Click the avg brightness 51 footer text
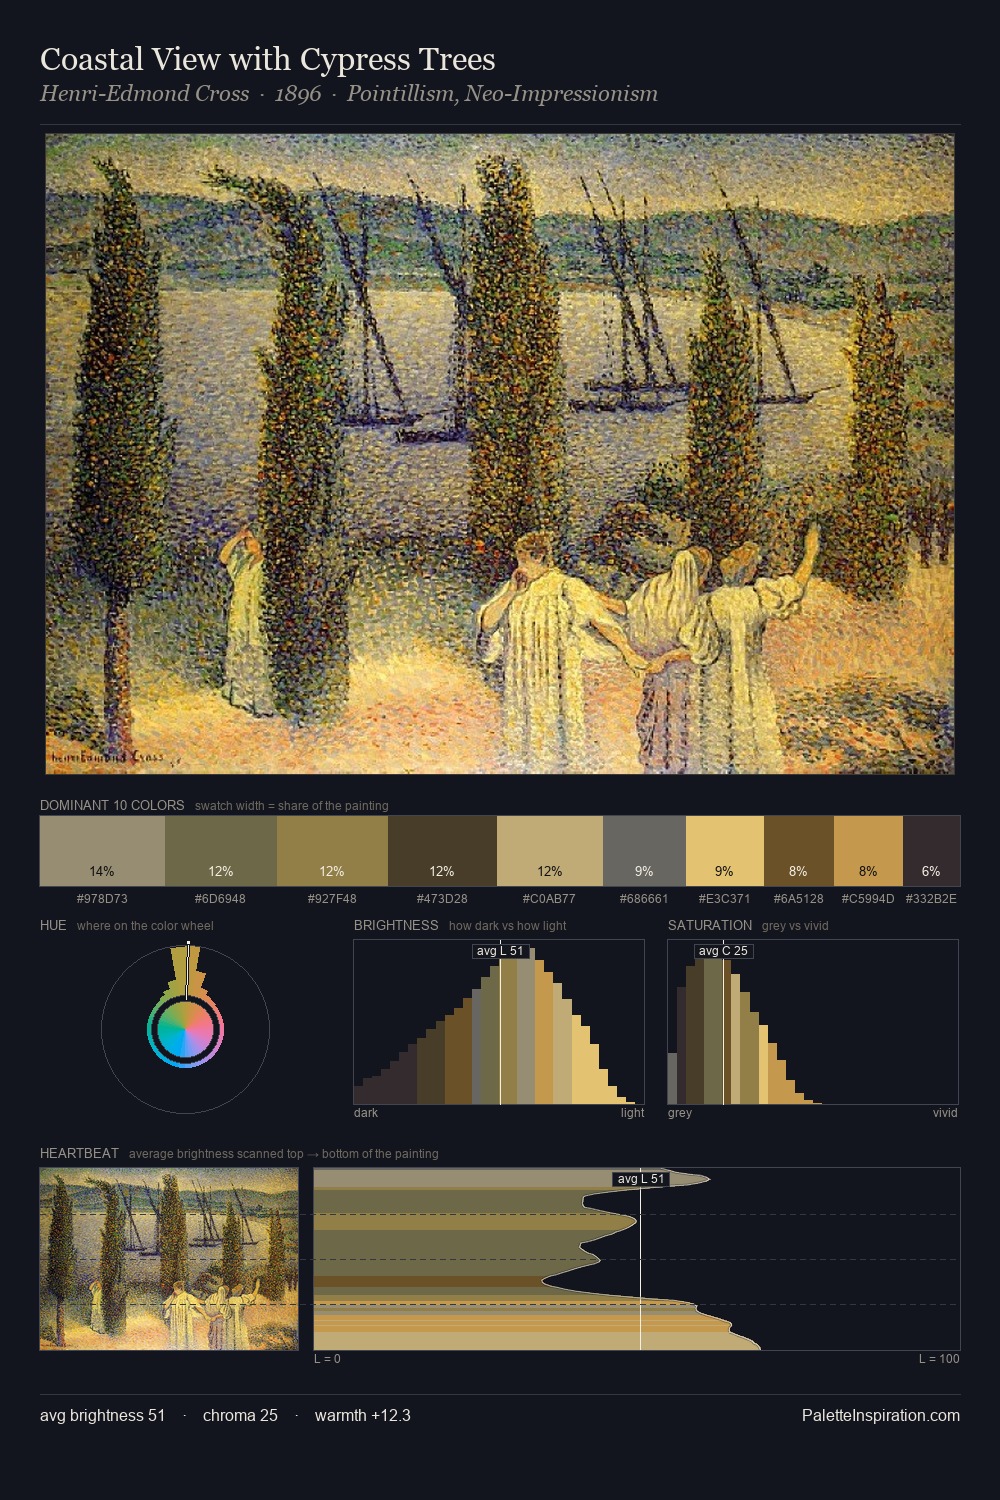The image size is (1000, 1500). (103, 1415)
